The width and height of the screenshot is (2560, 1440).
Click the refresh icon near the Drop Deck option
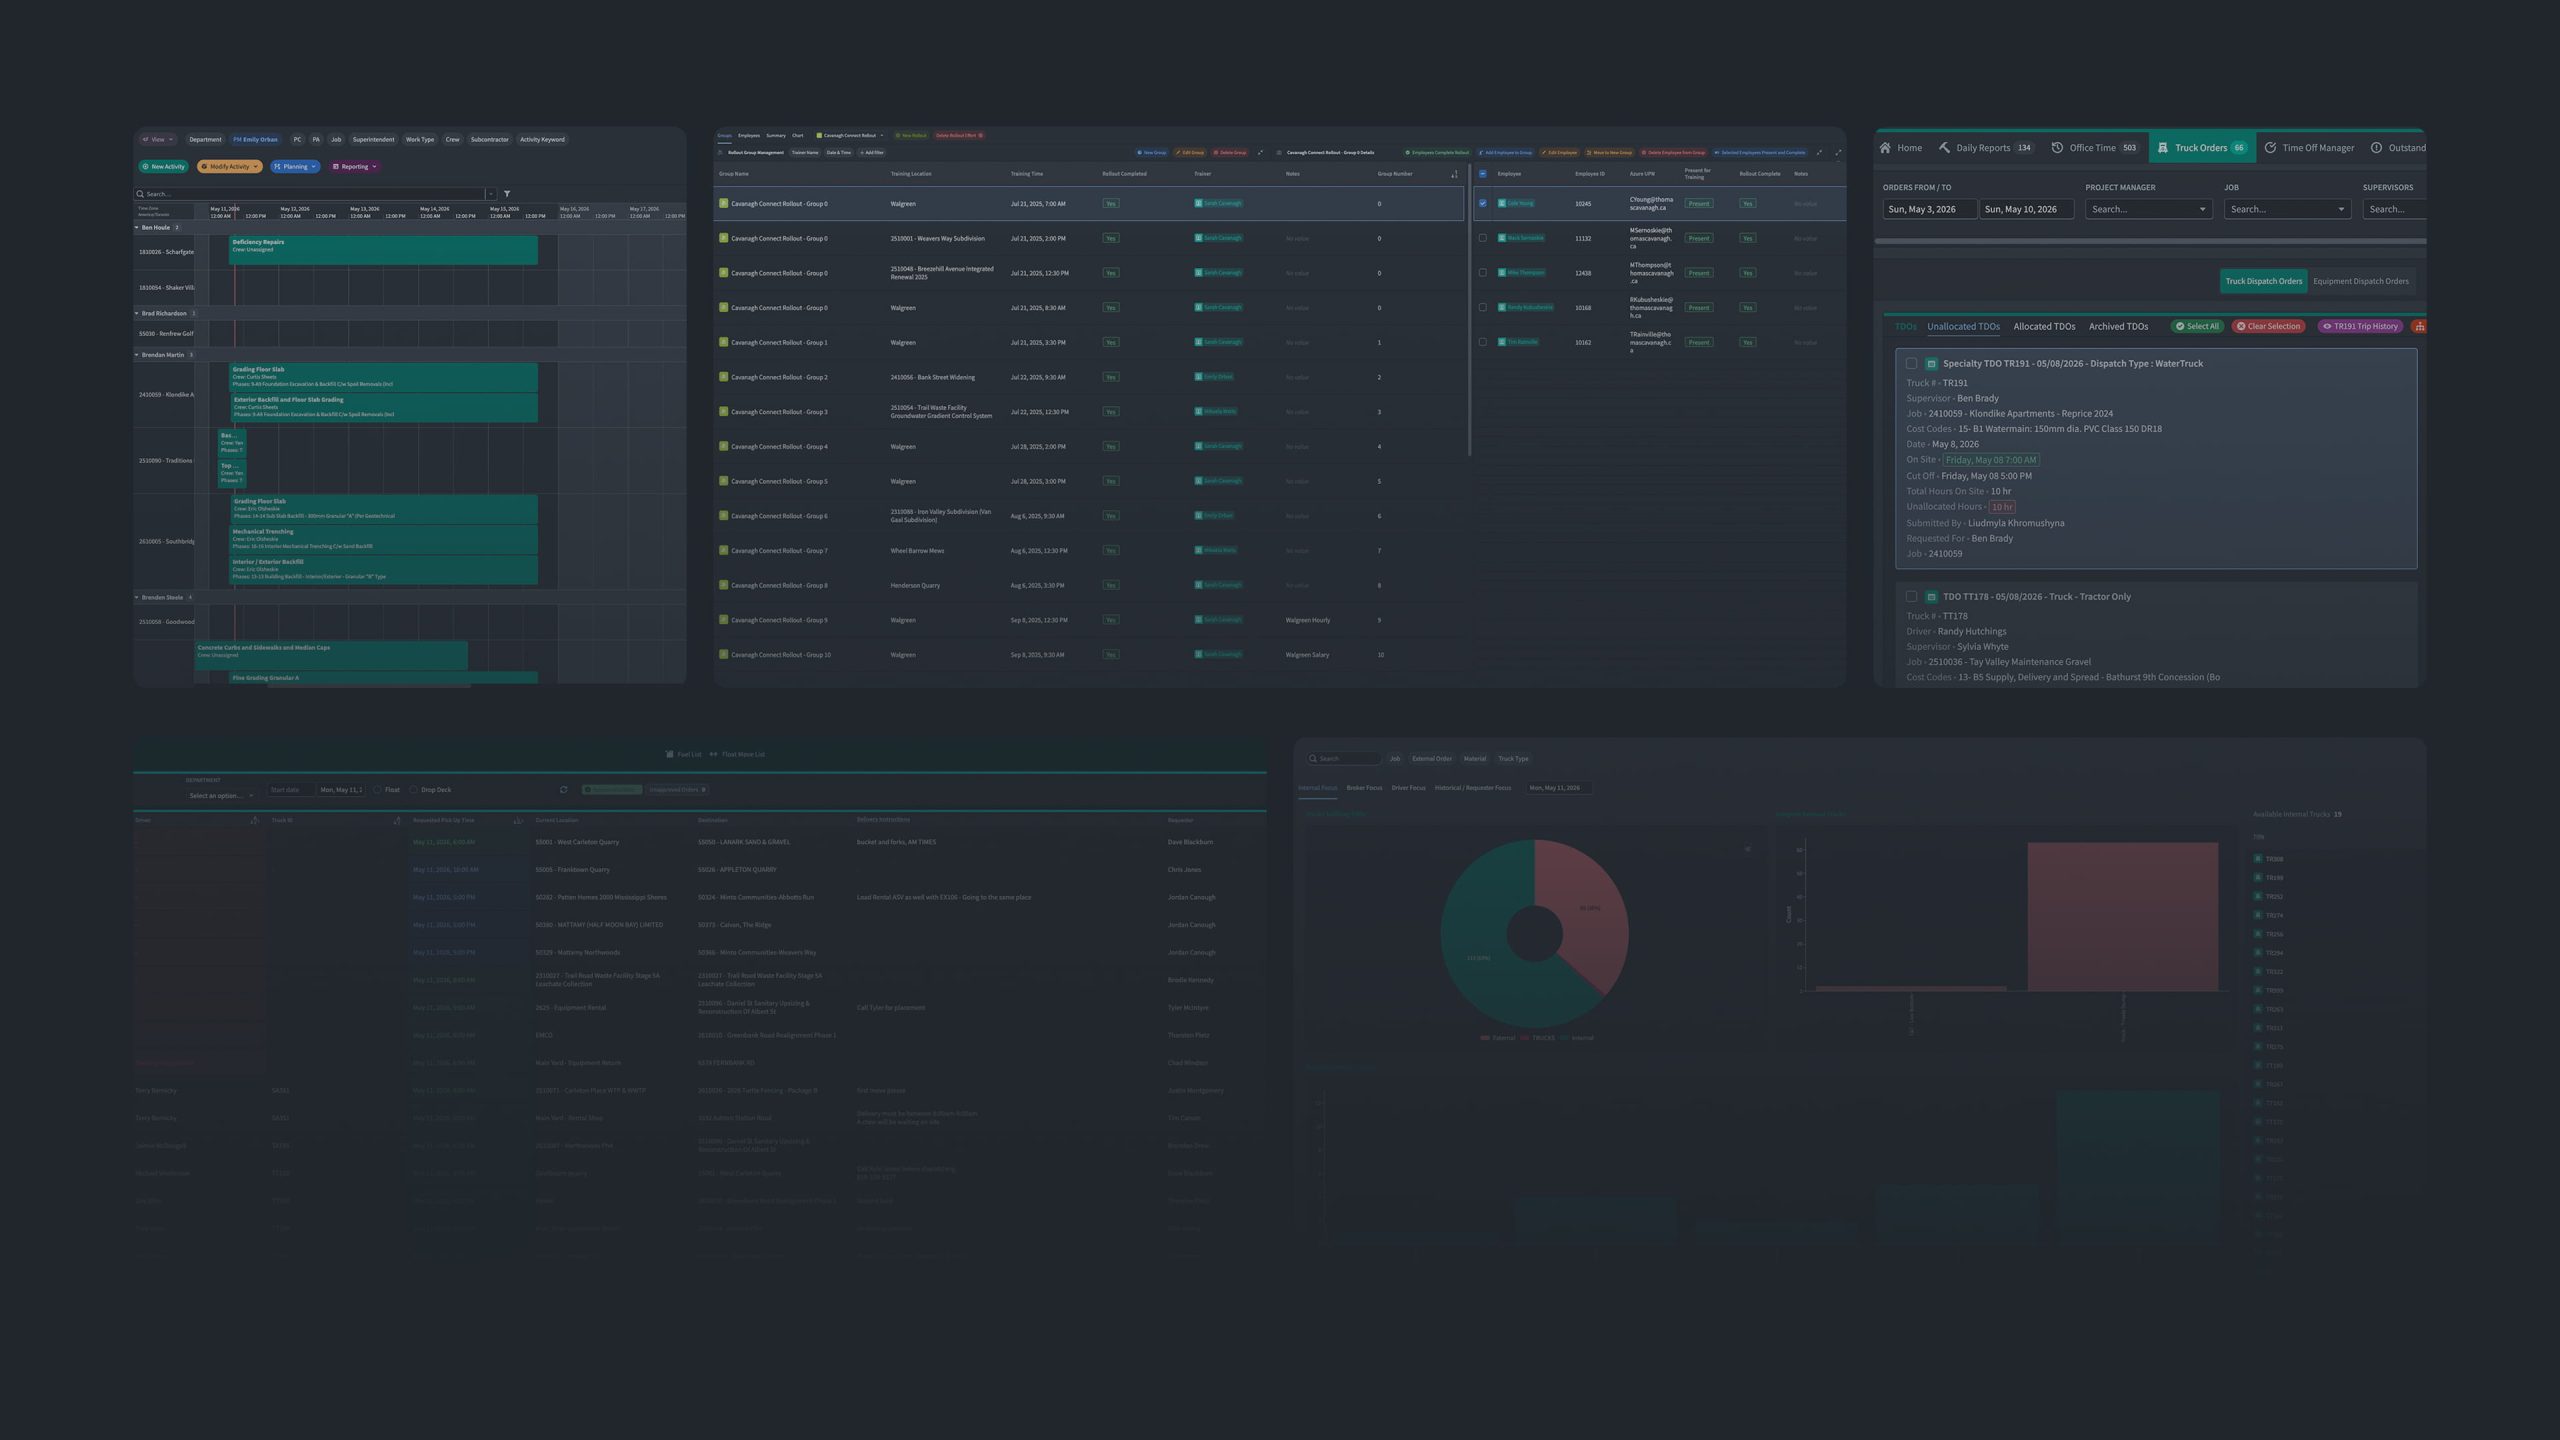[x=563, y=790]
